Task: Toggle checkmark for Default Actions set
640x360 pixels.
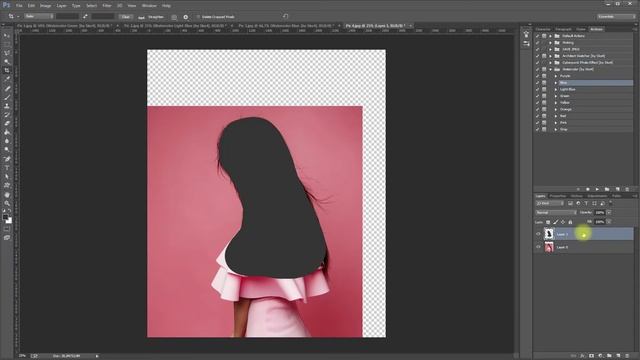Action: click(538, 36)
